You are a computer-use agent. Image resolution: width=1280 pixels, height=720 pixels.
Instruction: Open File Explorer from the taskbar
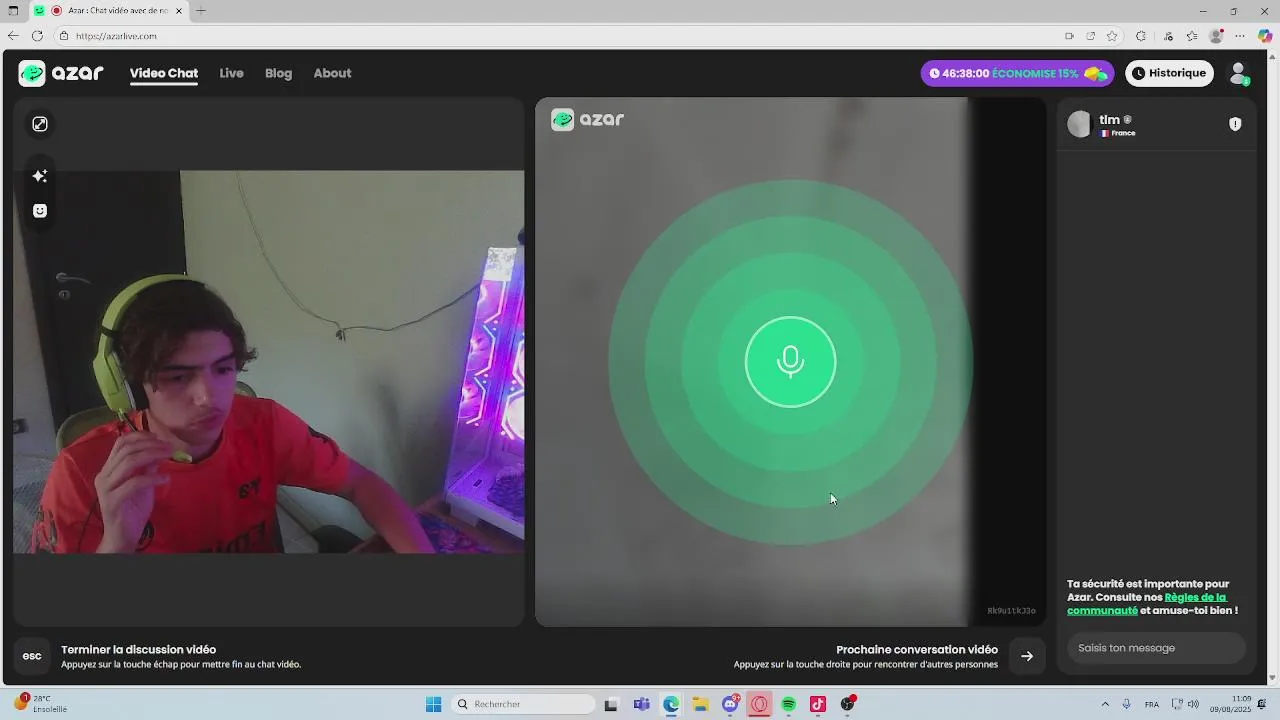coord(700,704)
